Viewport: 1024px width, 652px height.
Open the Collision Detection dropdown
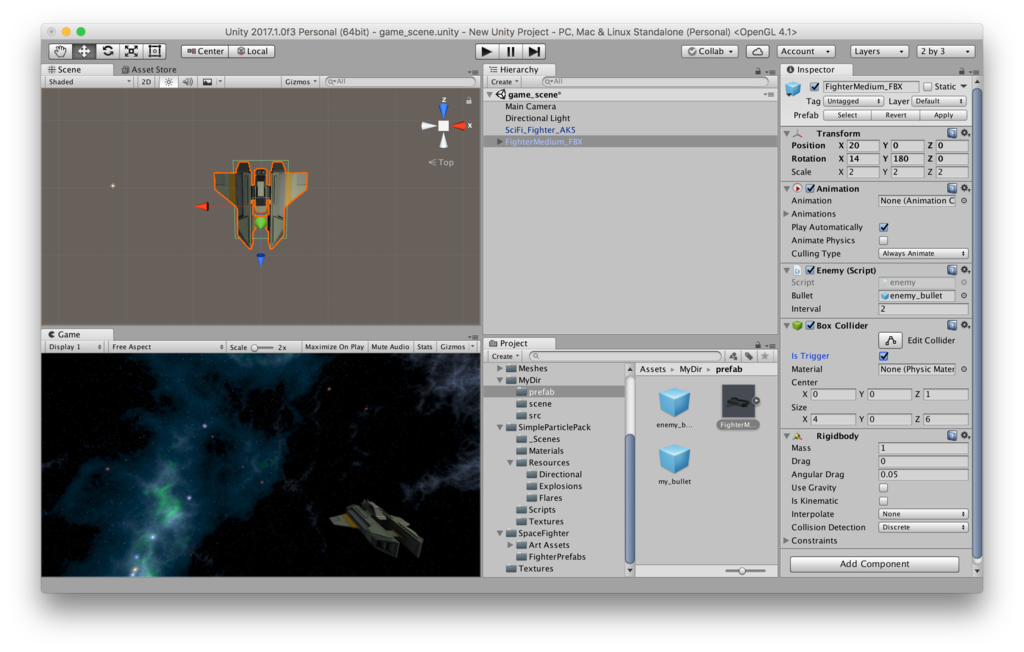[923, 527]
